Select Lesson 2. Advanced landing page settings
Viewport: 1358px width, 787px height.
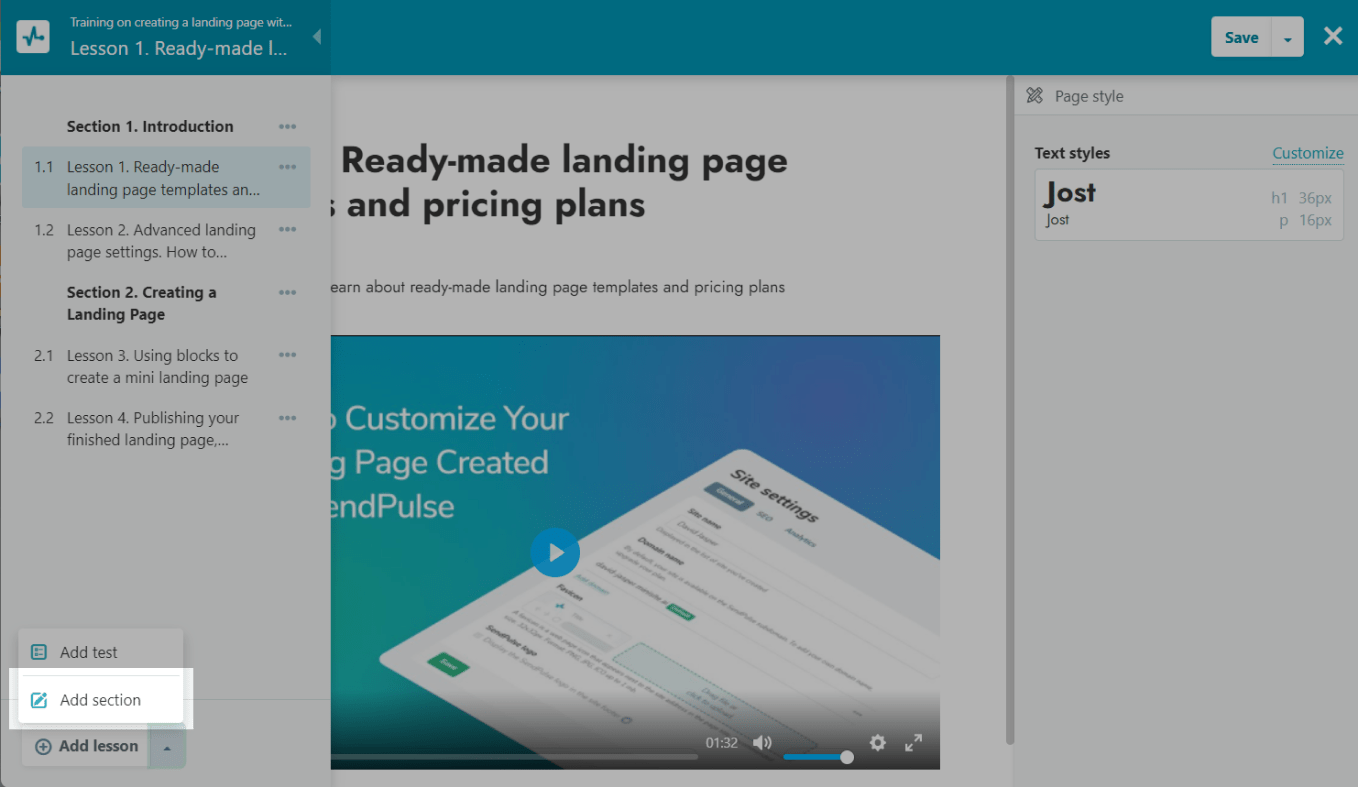click(160, 241)
